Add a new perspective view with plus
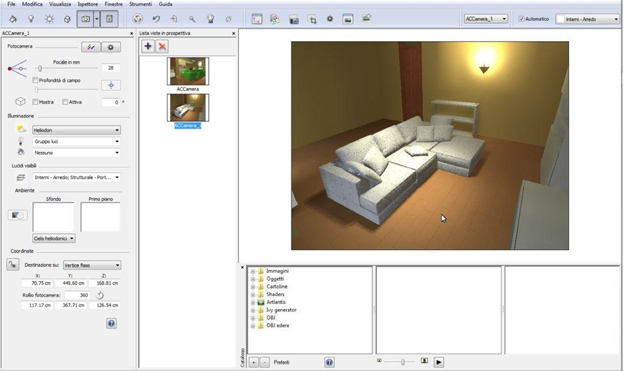 (x=148, y=46)
